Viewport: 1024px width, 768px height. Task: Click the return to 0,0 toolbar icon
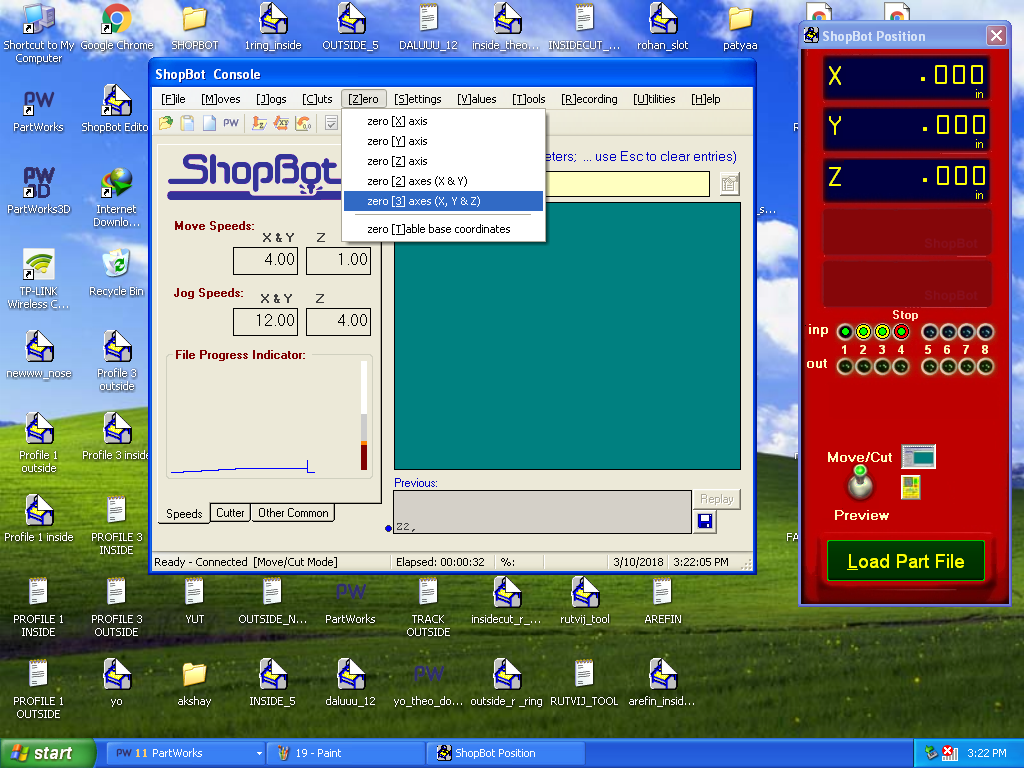[304, 123]
